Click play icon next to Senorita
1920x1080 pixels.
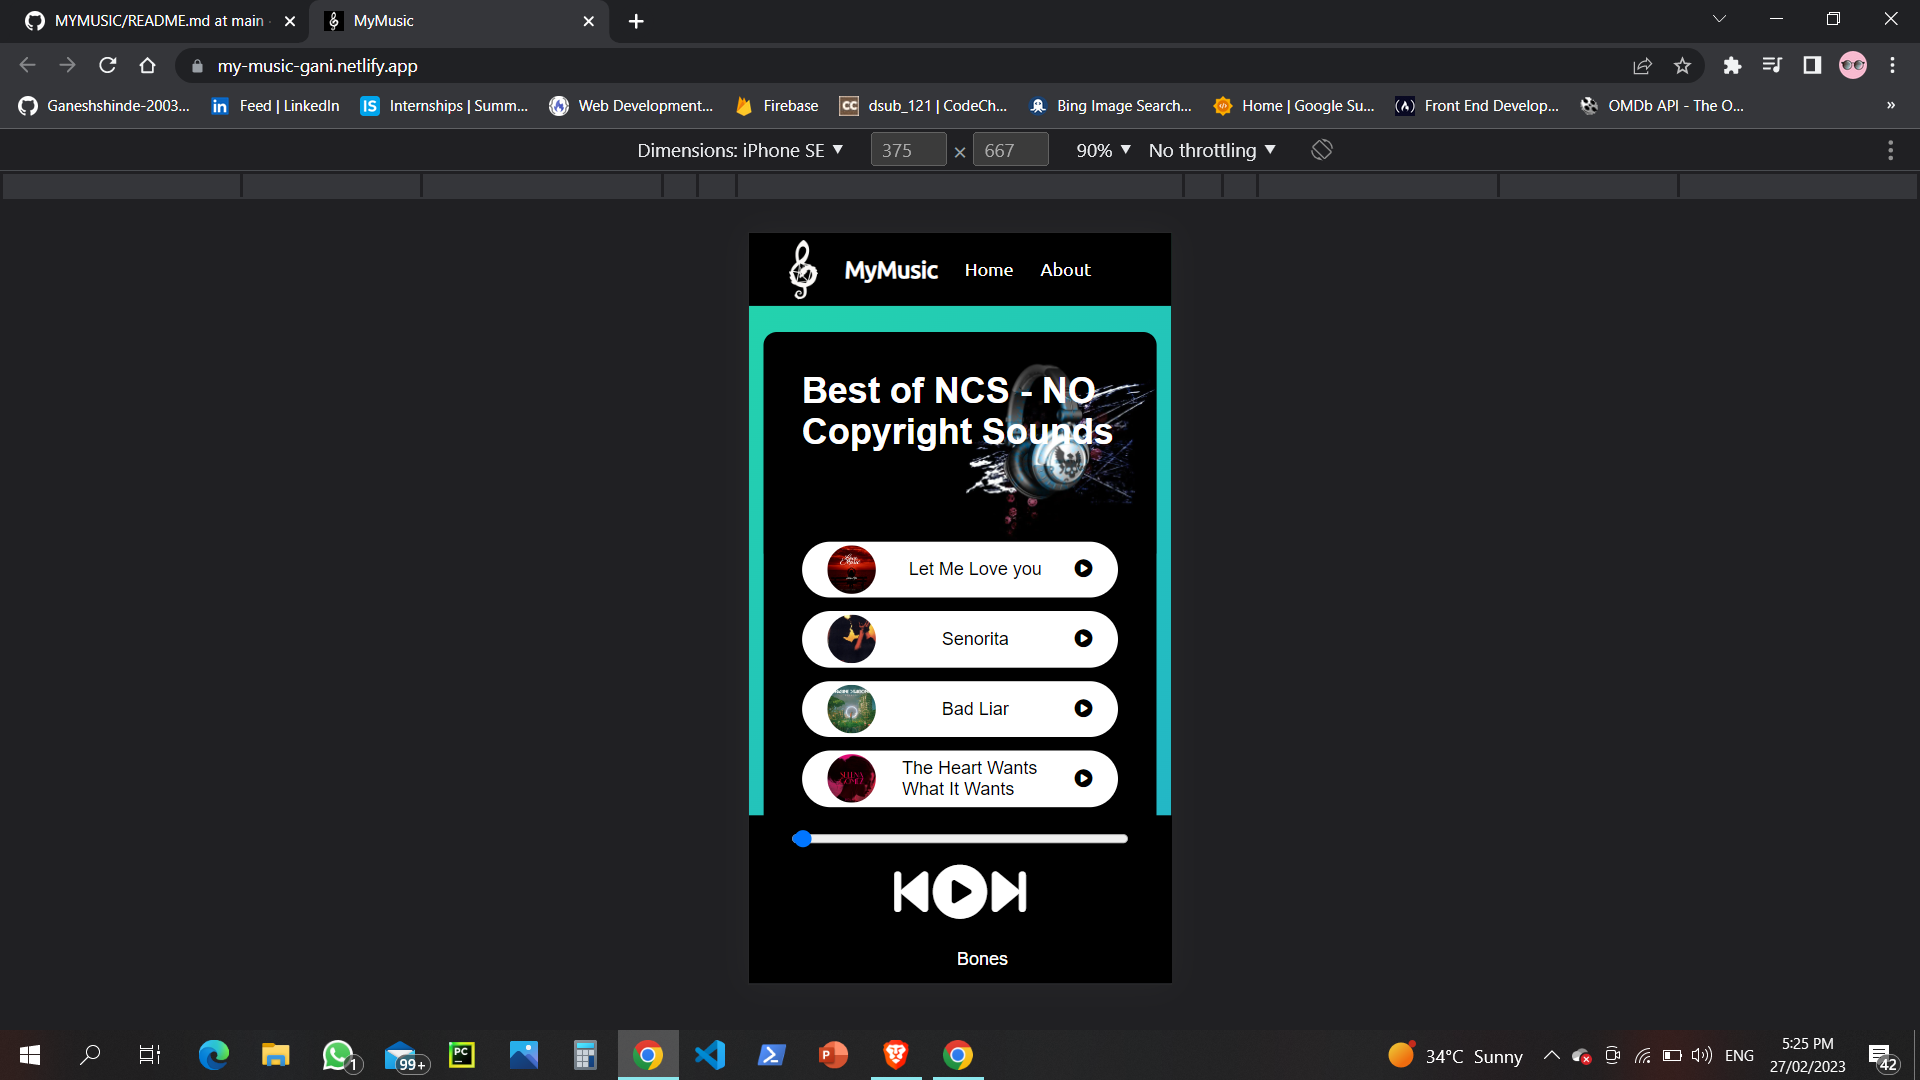(1083, 639)
